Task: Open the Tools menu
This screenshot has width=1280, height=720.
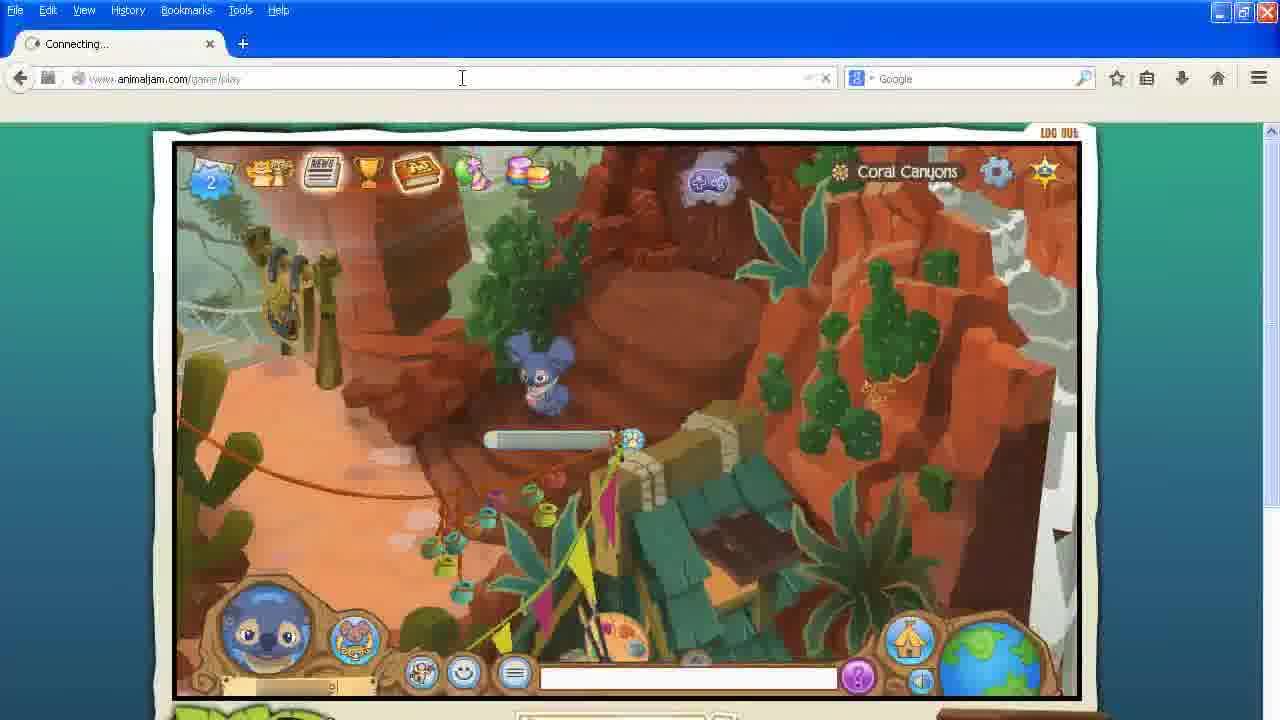Action: (x=240, y=10)
